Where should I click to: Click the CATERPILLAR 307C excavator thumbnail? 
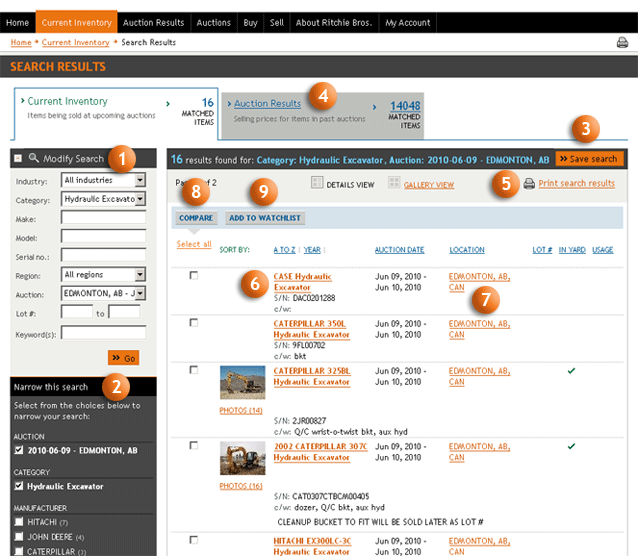click(243, 458)
